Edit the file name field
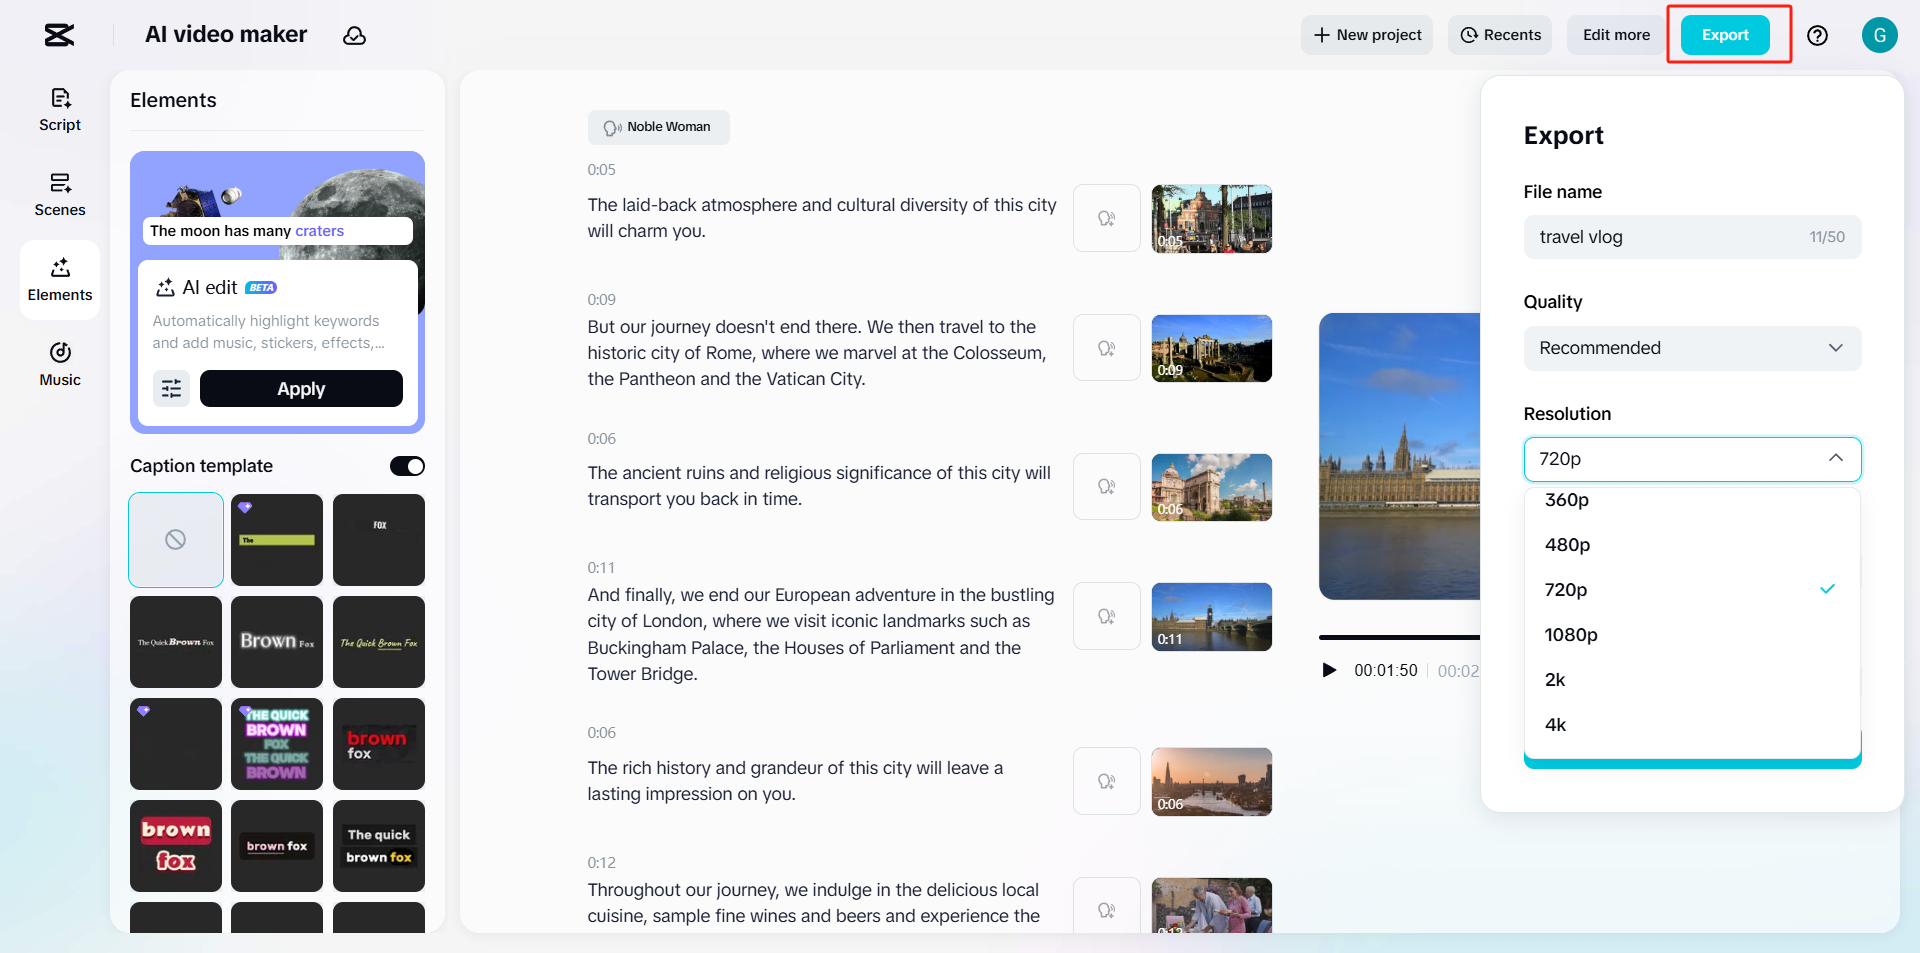This screenshot has height=953, width=1920. click(x=1670, y=237)
